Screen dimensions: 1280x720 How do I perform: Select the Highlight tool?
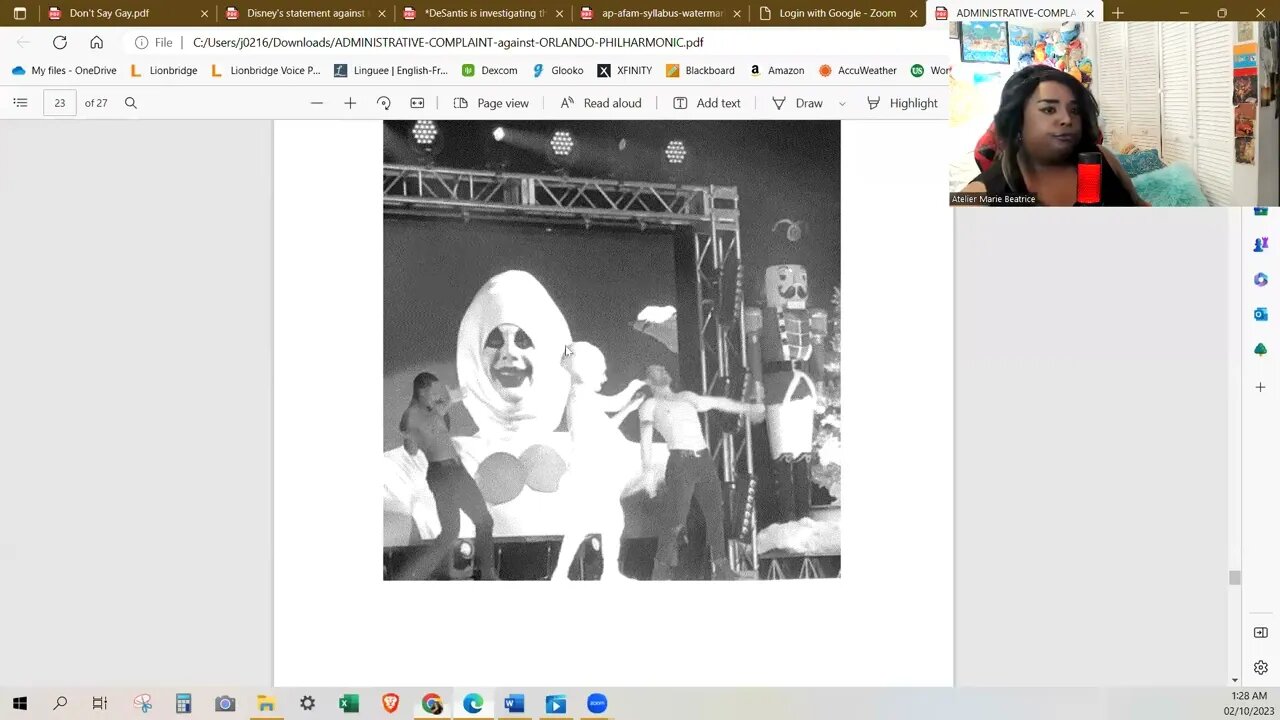pos(902,103)
